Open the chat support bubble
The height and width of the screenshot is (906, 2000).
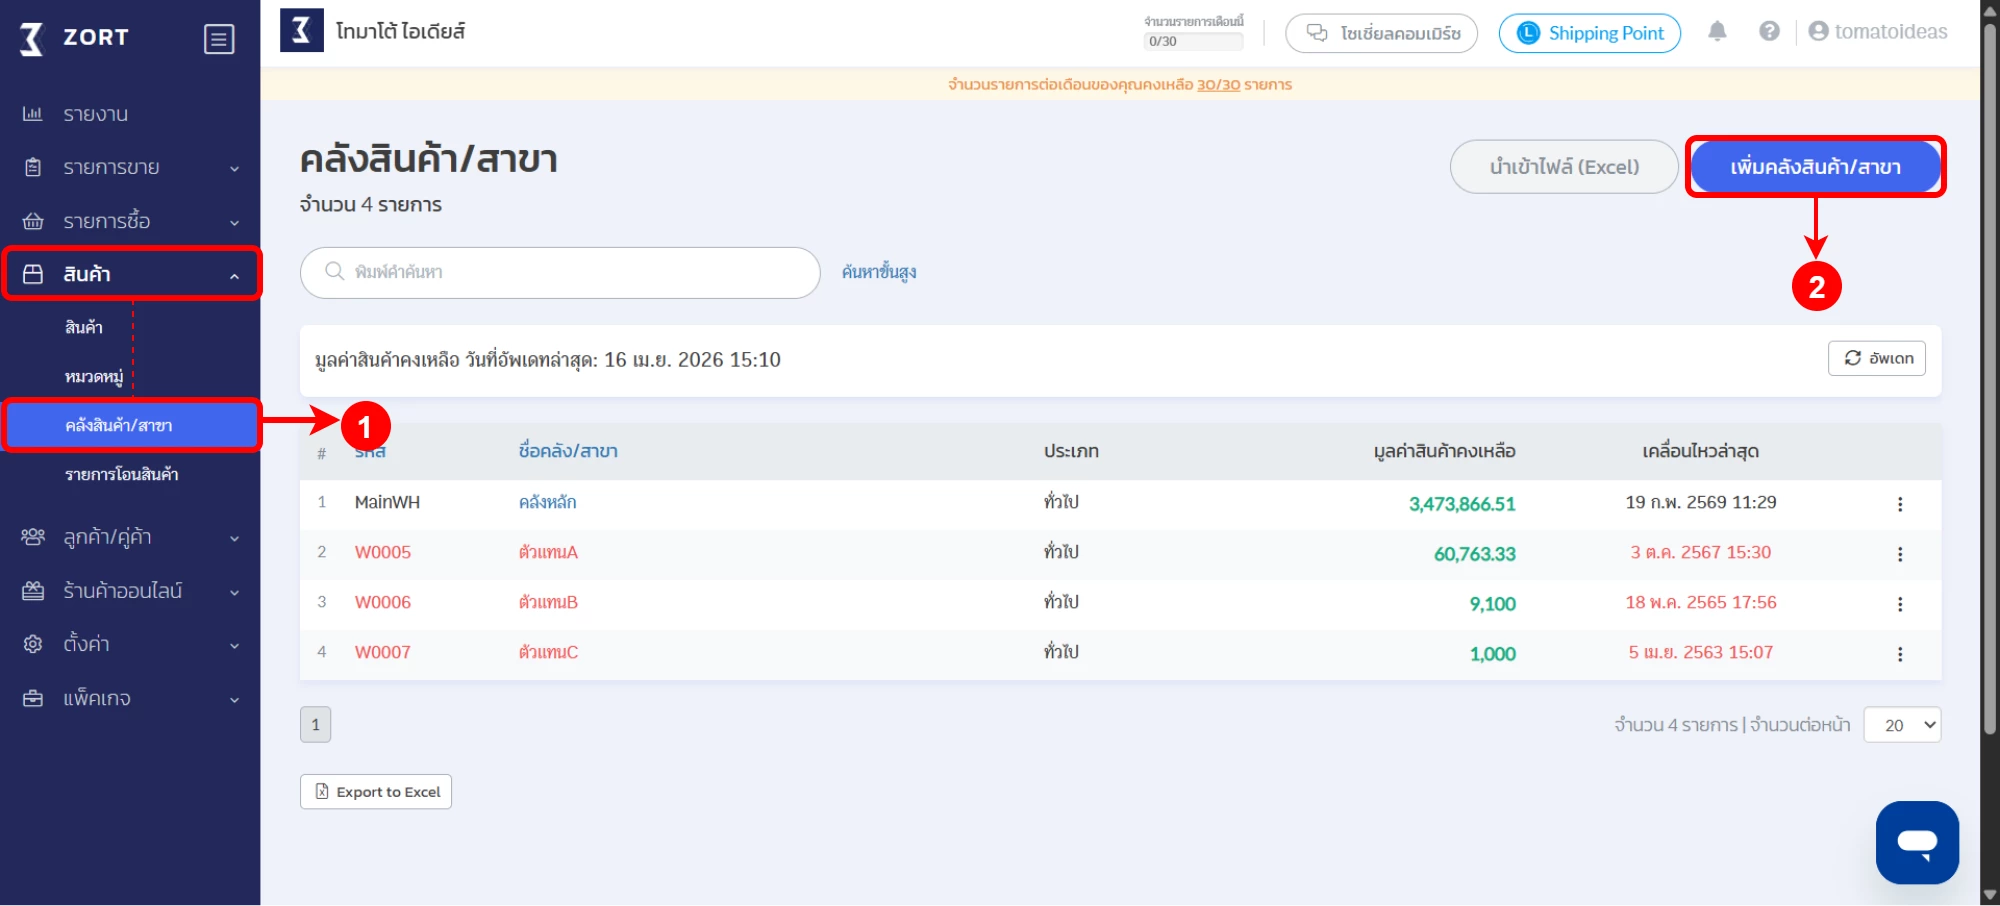point(1916,842)
